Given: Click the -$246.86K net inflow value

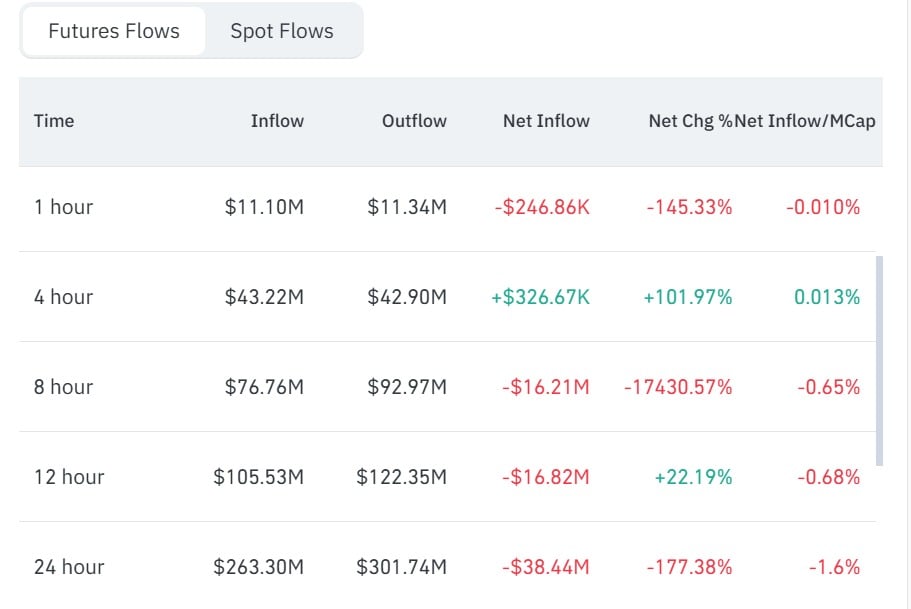Looking at the screenshot, I should 542,207.
